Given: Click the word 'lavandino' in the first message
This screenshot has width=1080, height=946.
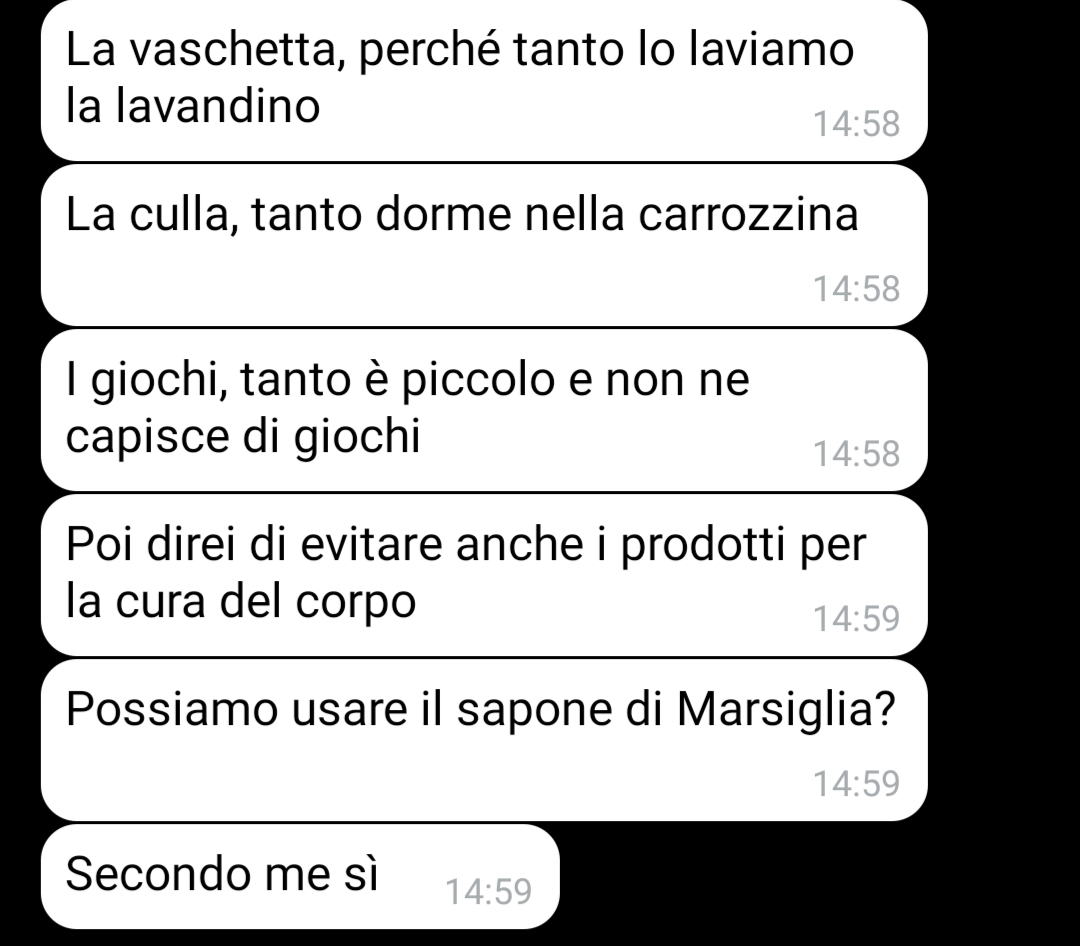Looking at the screenshot, I should click(218, 106).
